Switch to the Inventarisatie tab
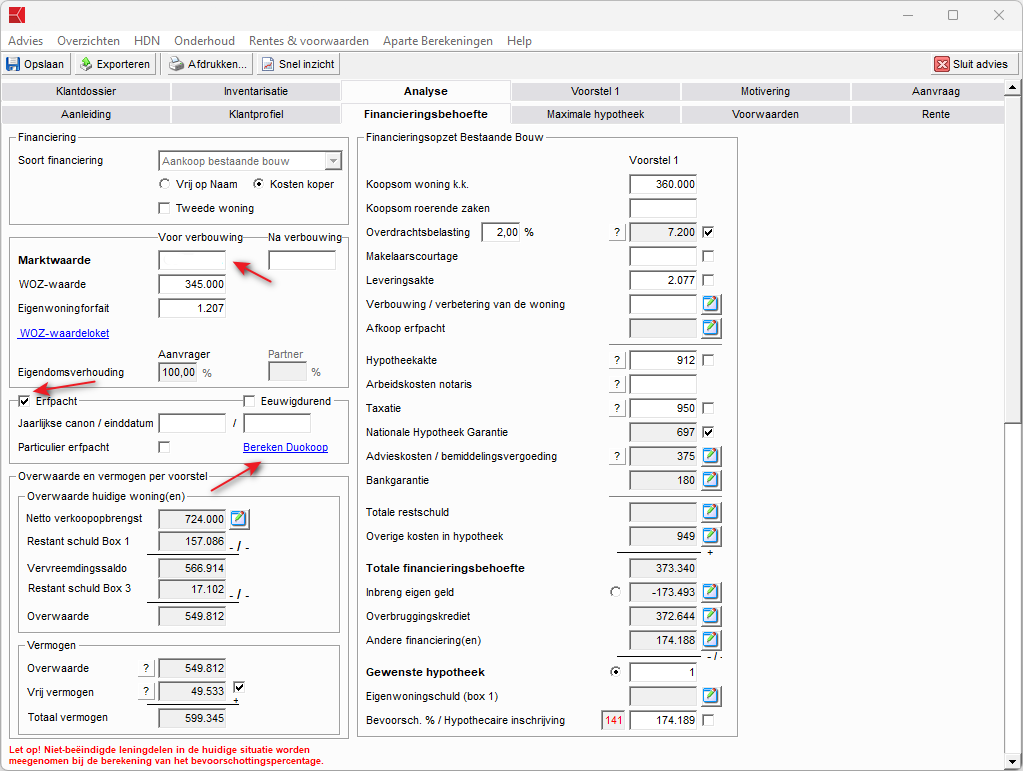1023x771 pixels. click(x=256, y=91)
